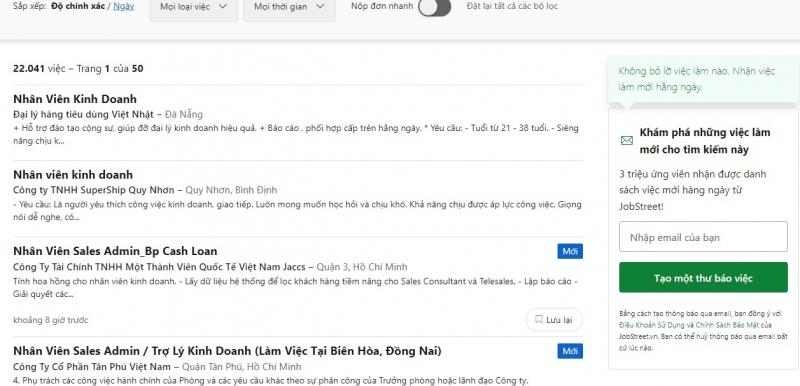This screenshot has width=800, height=386.
Task: Click the Lưu lại save button
Action: (554, 320)
